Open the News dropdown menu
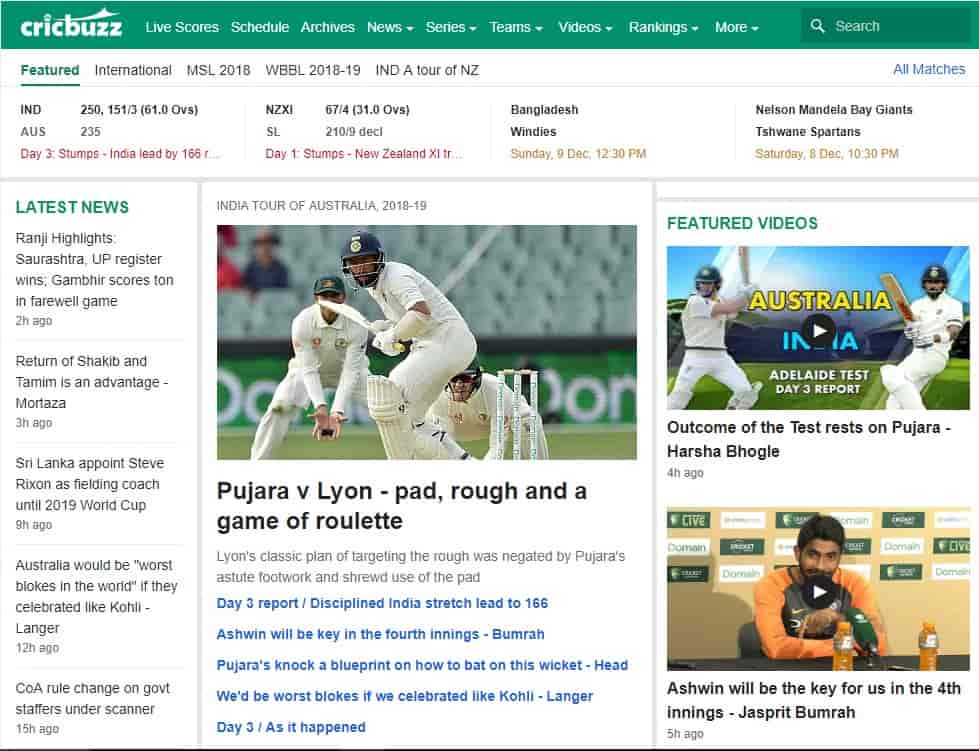 tap(390, 27)
